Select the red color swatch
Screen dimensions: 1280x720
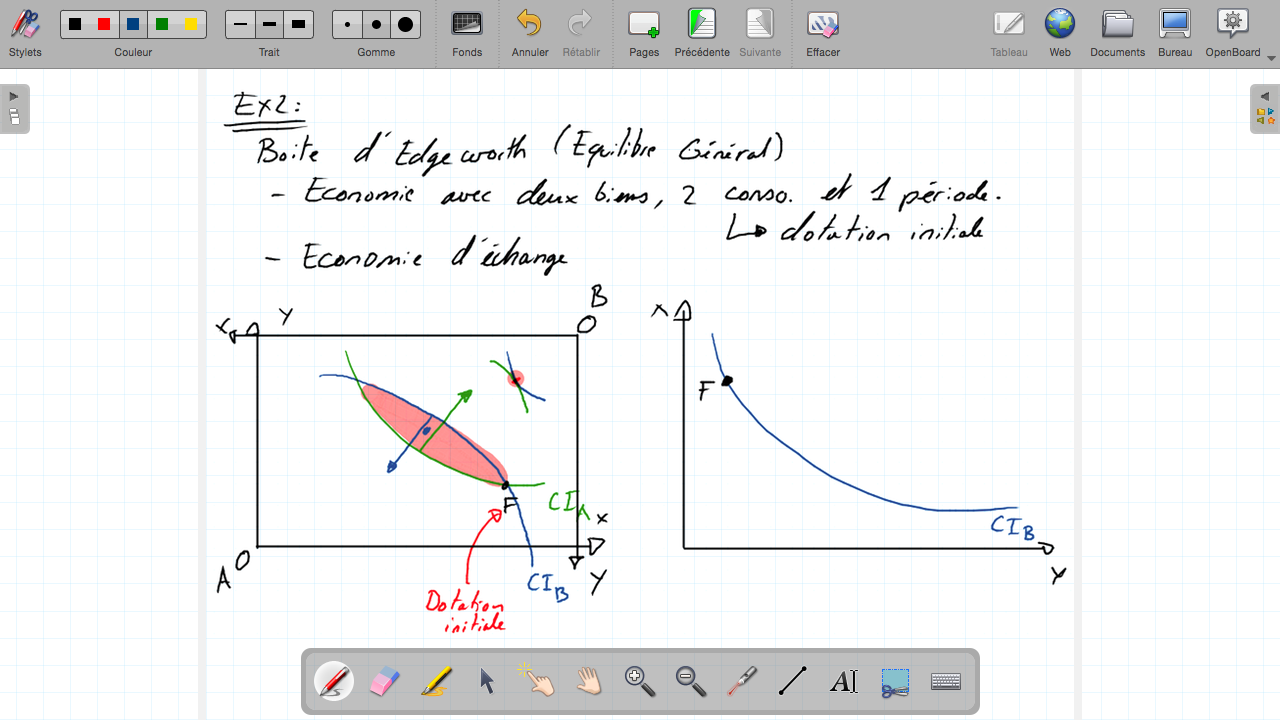(x=104, y=24)
